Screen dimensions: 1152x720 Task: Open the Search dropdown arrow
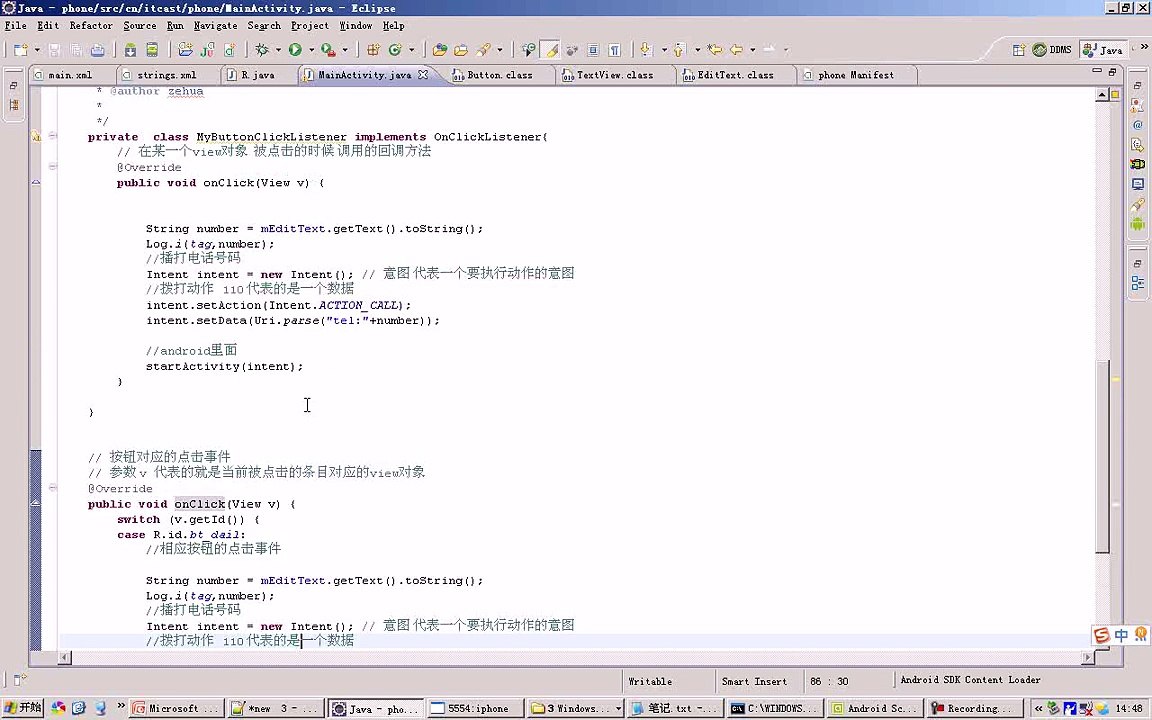[500, 50]
